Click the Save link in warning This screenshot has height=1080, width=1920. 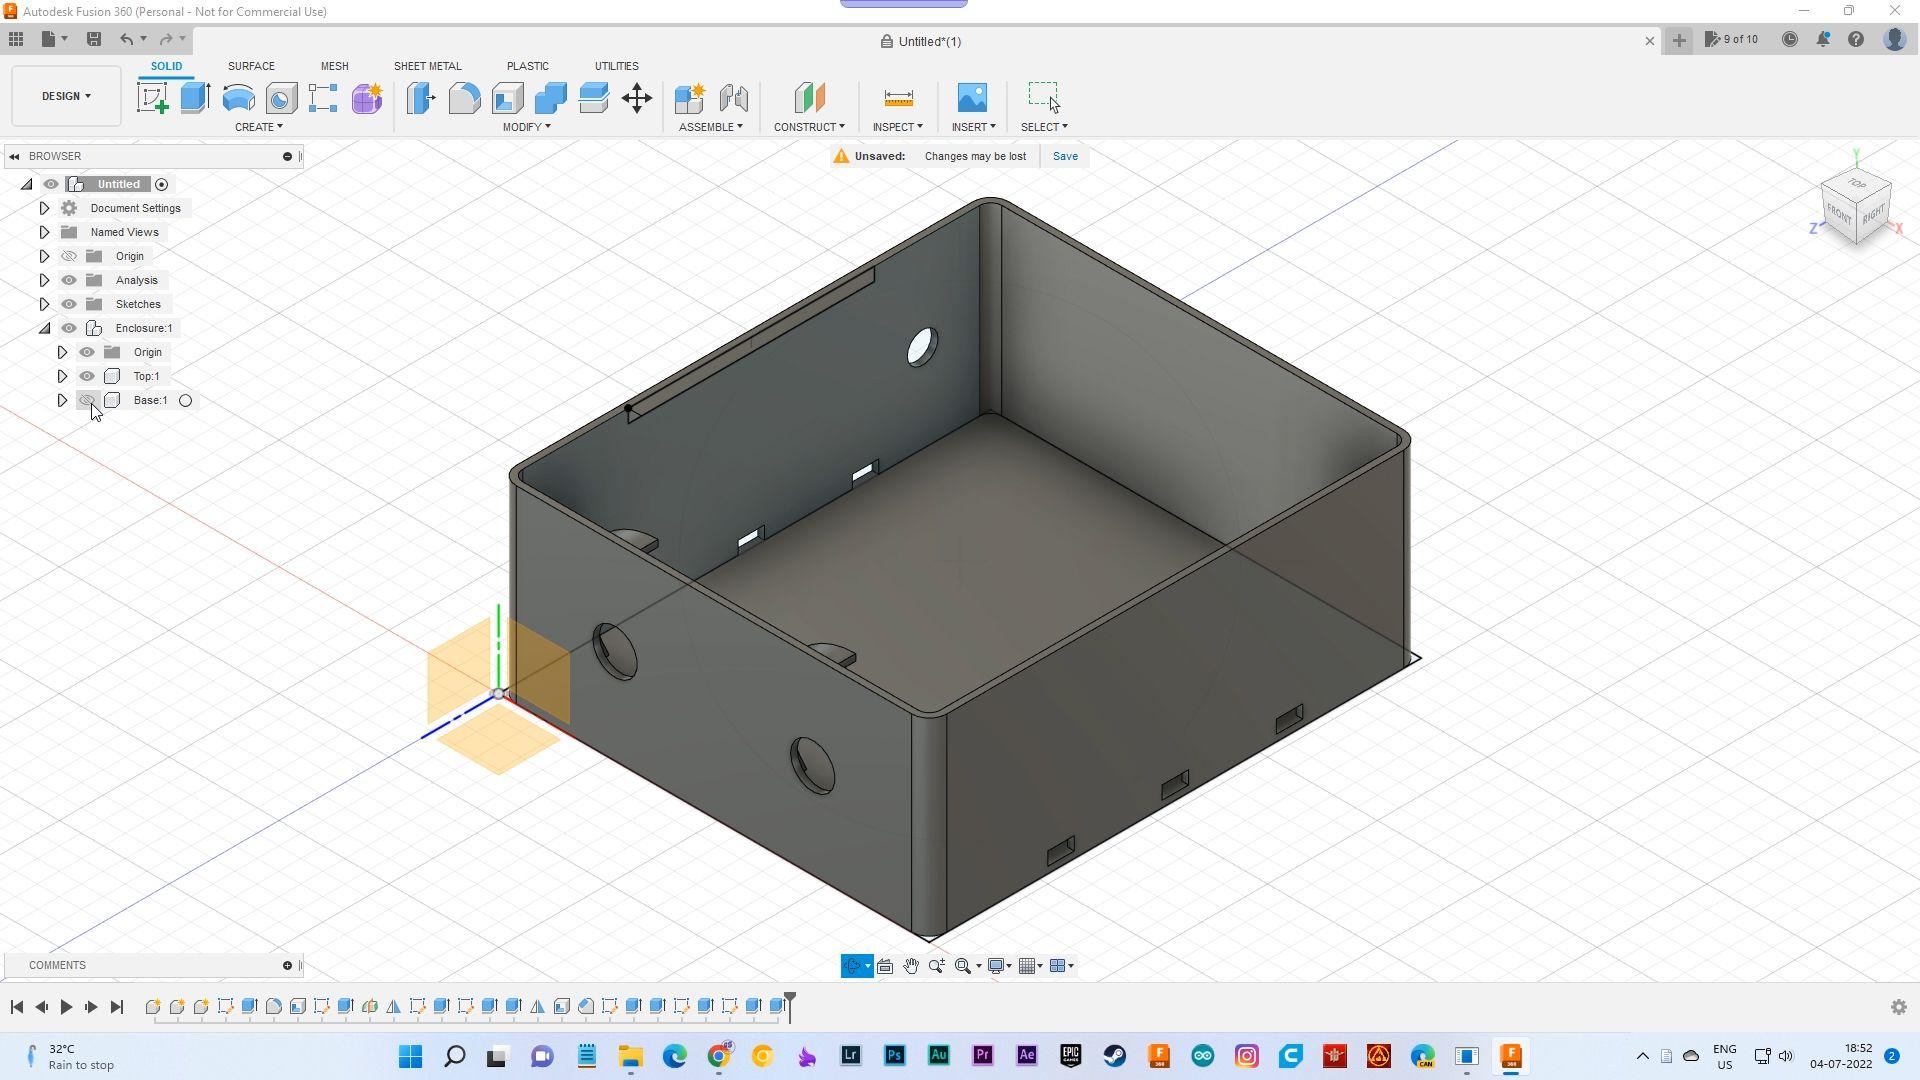1065,156
